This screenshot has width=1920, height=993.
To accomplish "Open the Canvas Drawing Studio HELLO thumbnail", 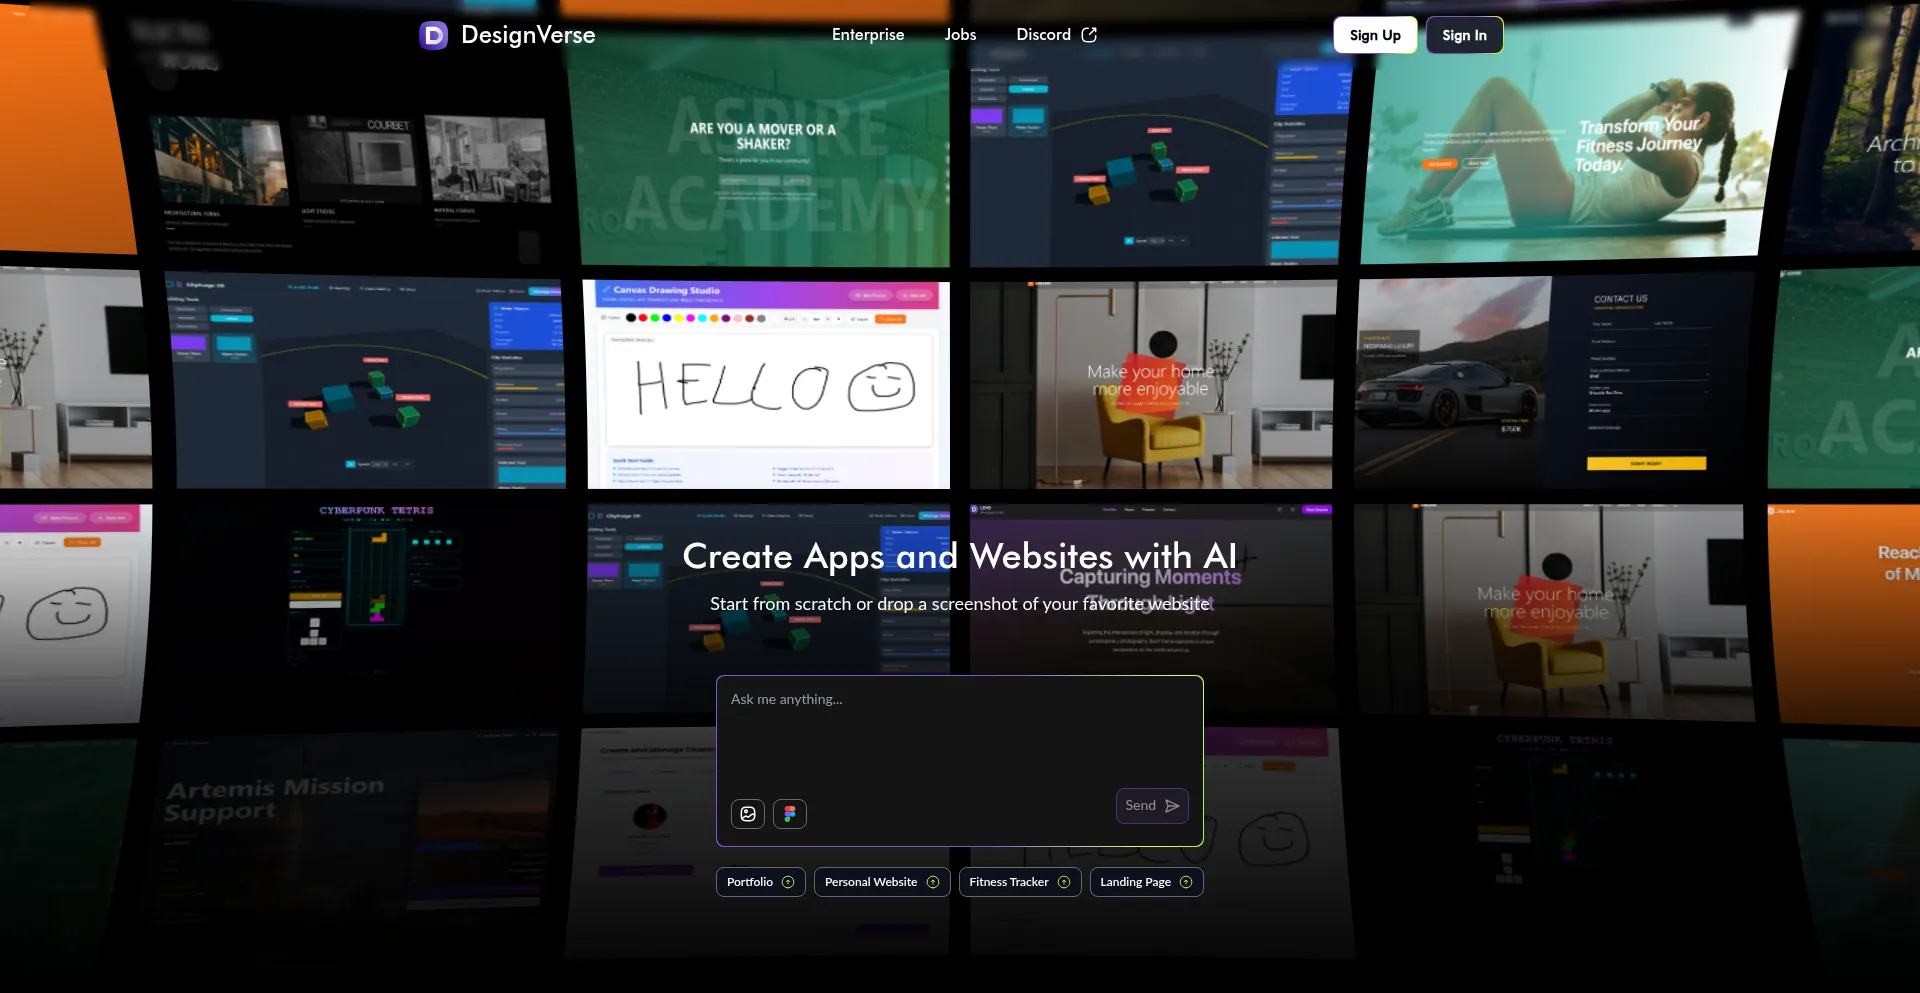I will (x=767, y=384).
